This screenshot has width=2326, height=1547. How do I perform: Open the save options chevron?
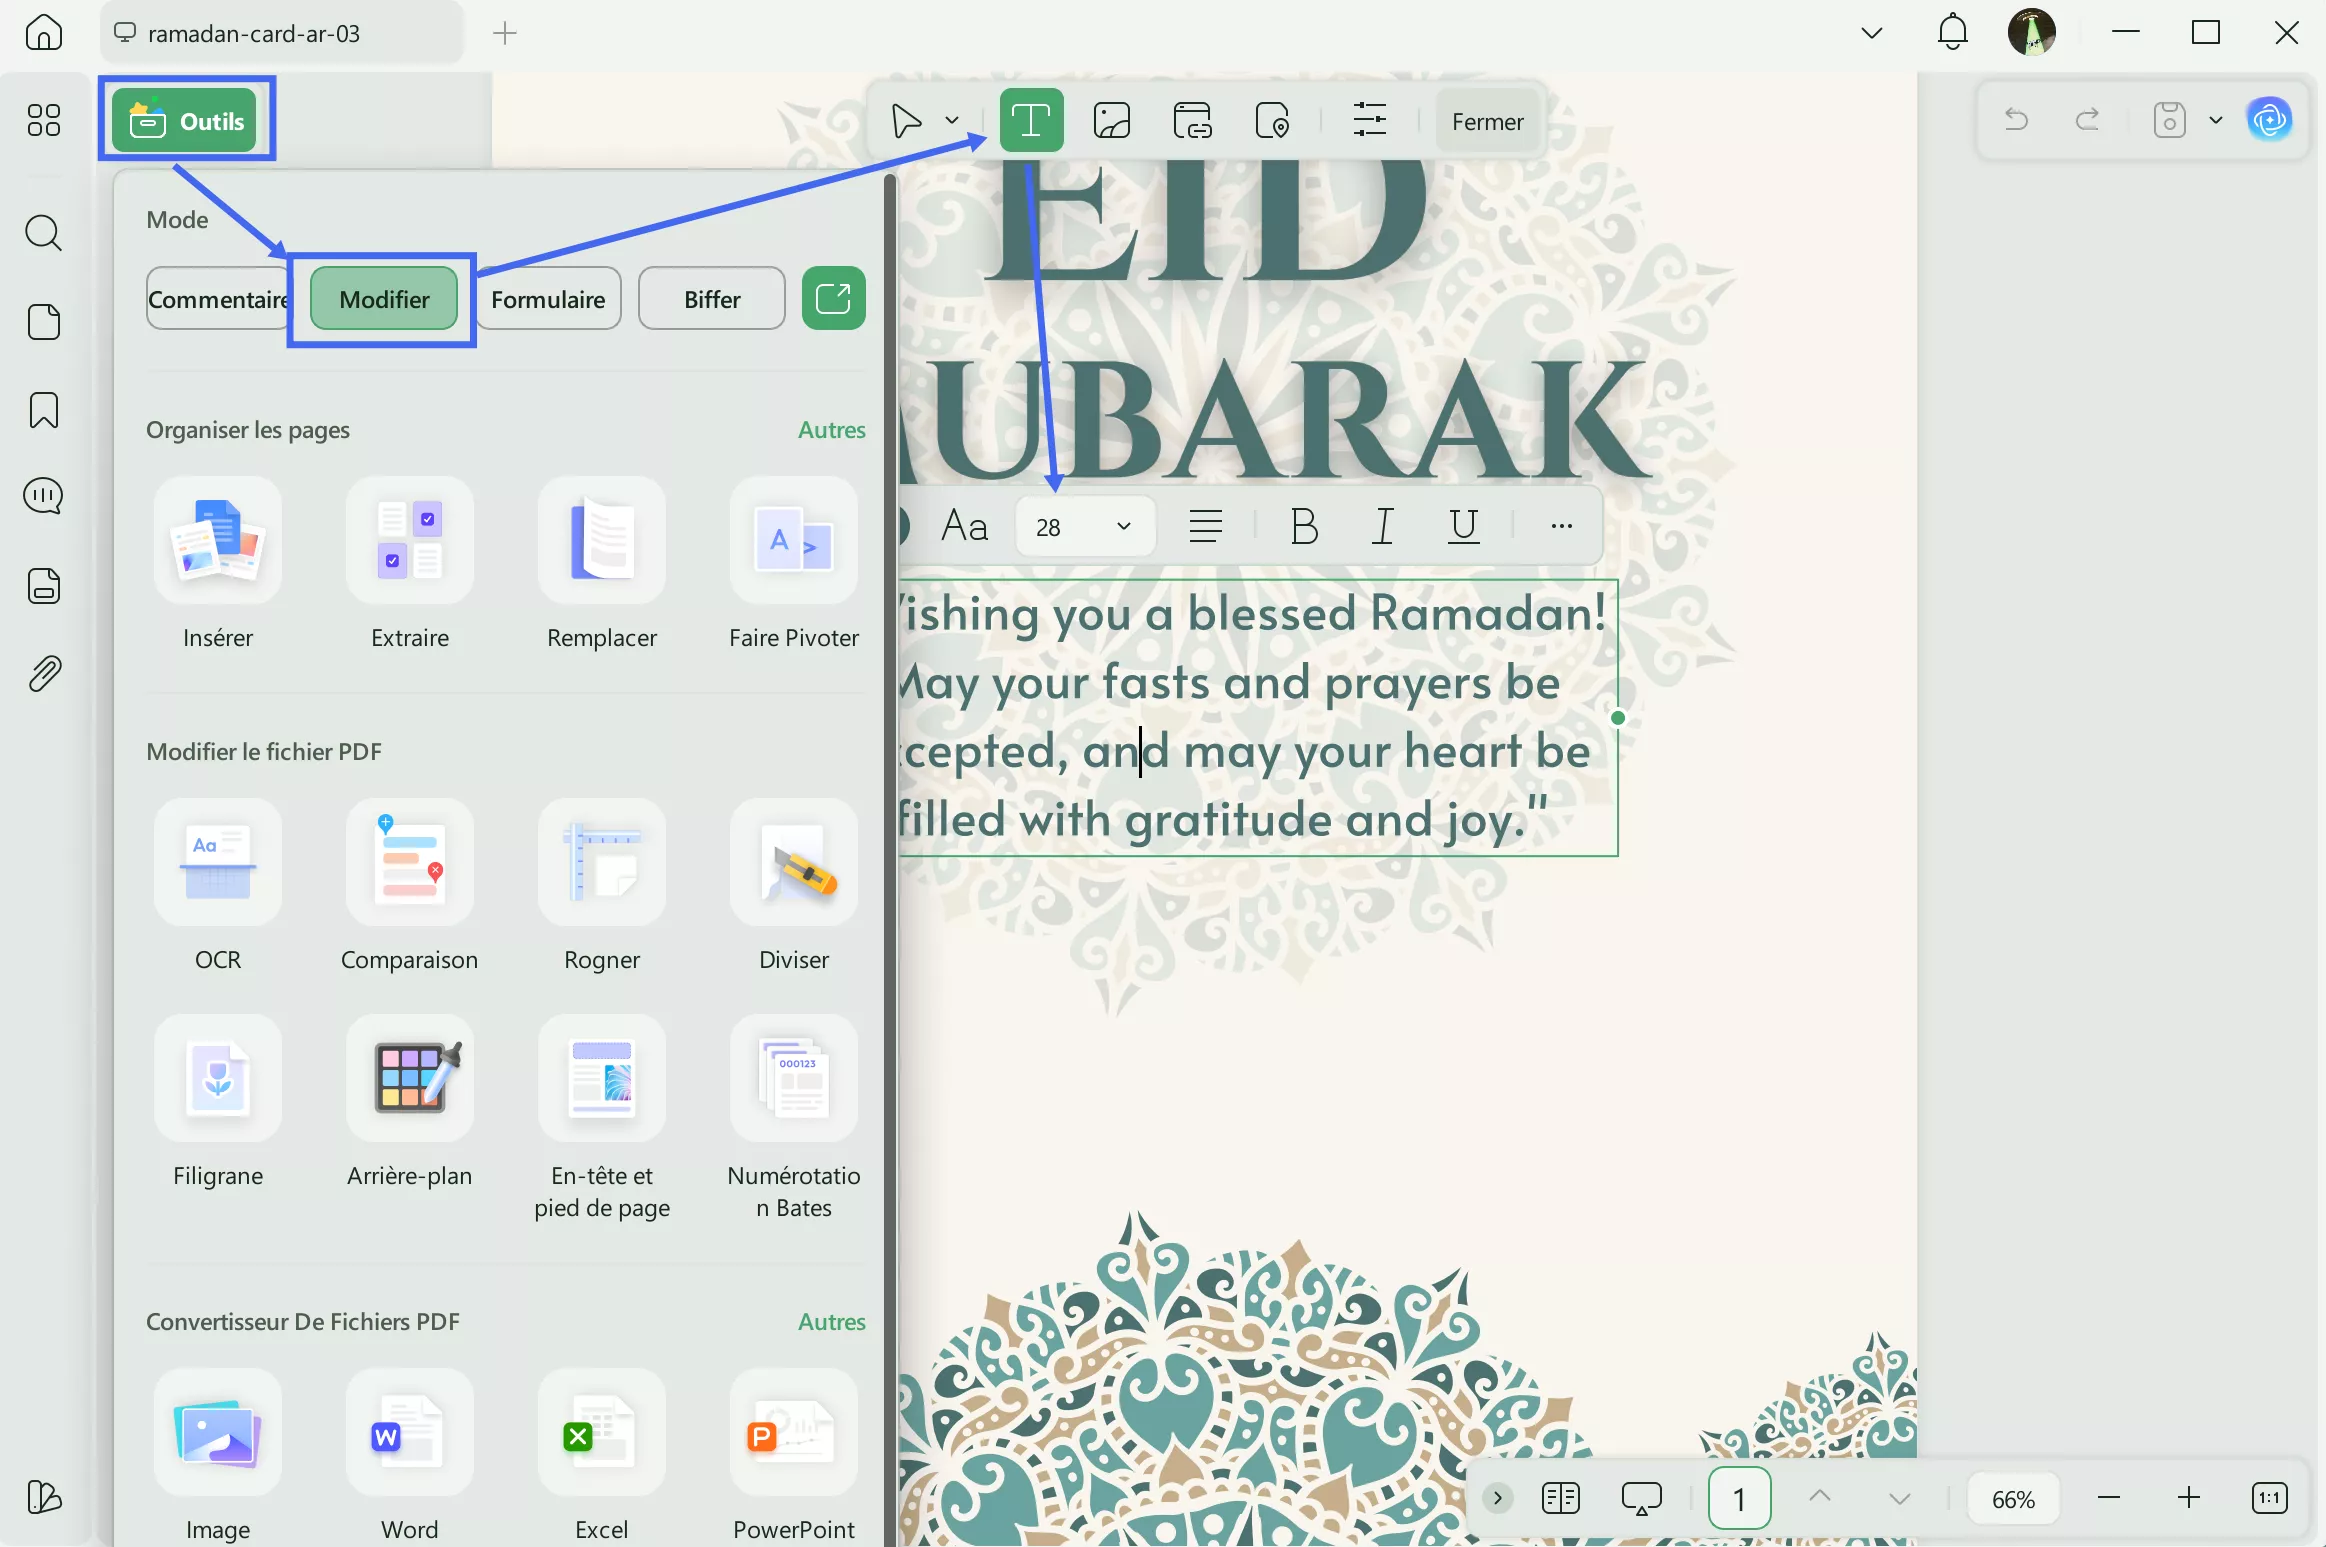pos(2214,120)
